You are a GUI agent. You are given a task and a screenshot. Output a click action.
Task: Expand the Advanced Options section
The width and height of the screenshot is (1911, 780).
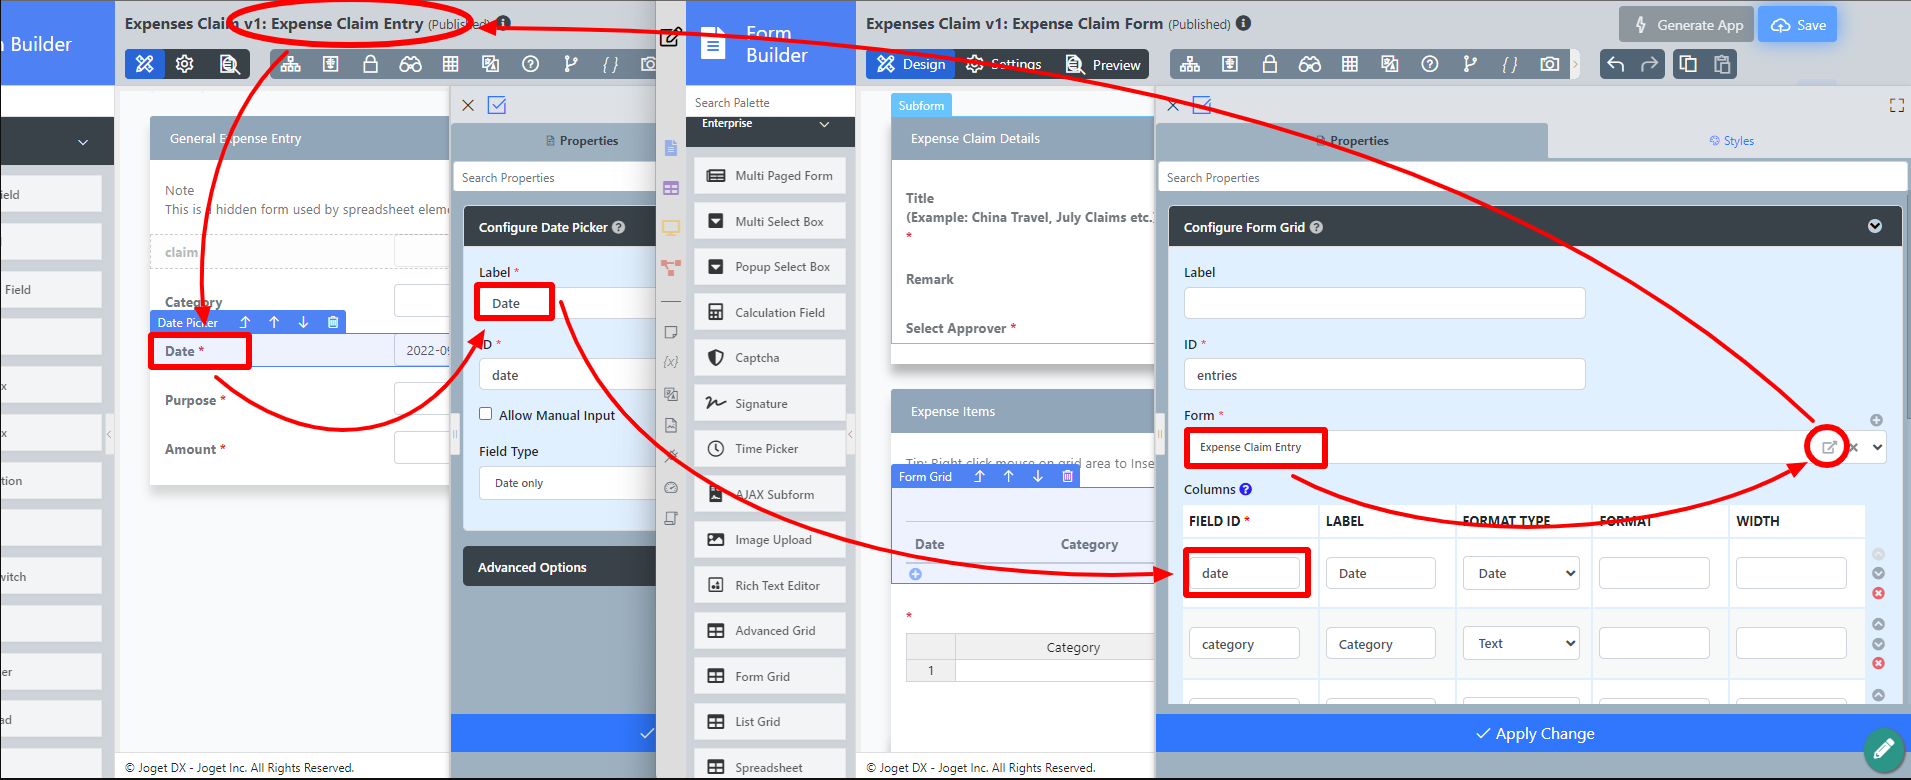pyautogui.click(x=559, y=567)
